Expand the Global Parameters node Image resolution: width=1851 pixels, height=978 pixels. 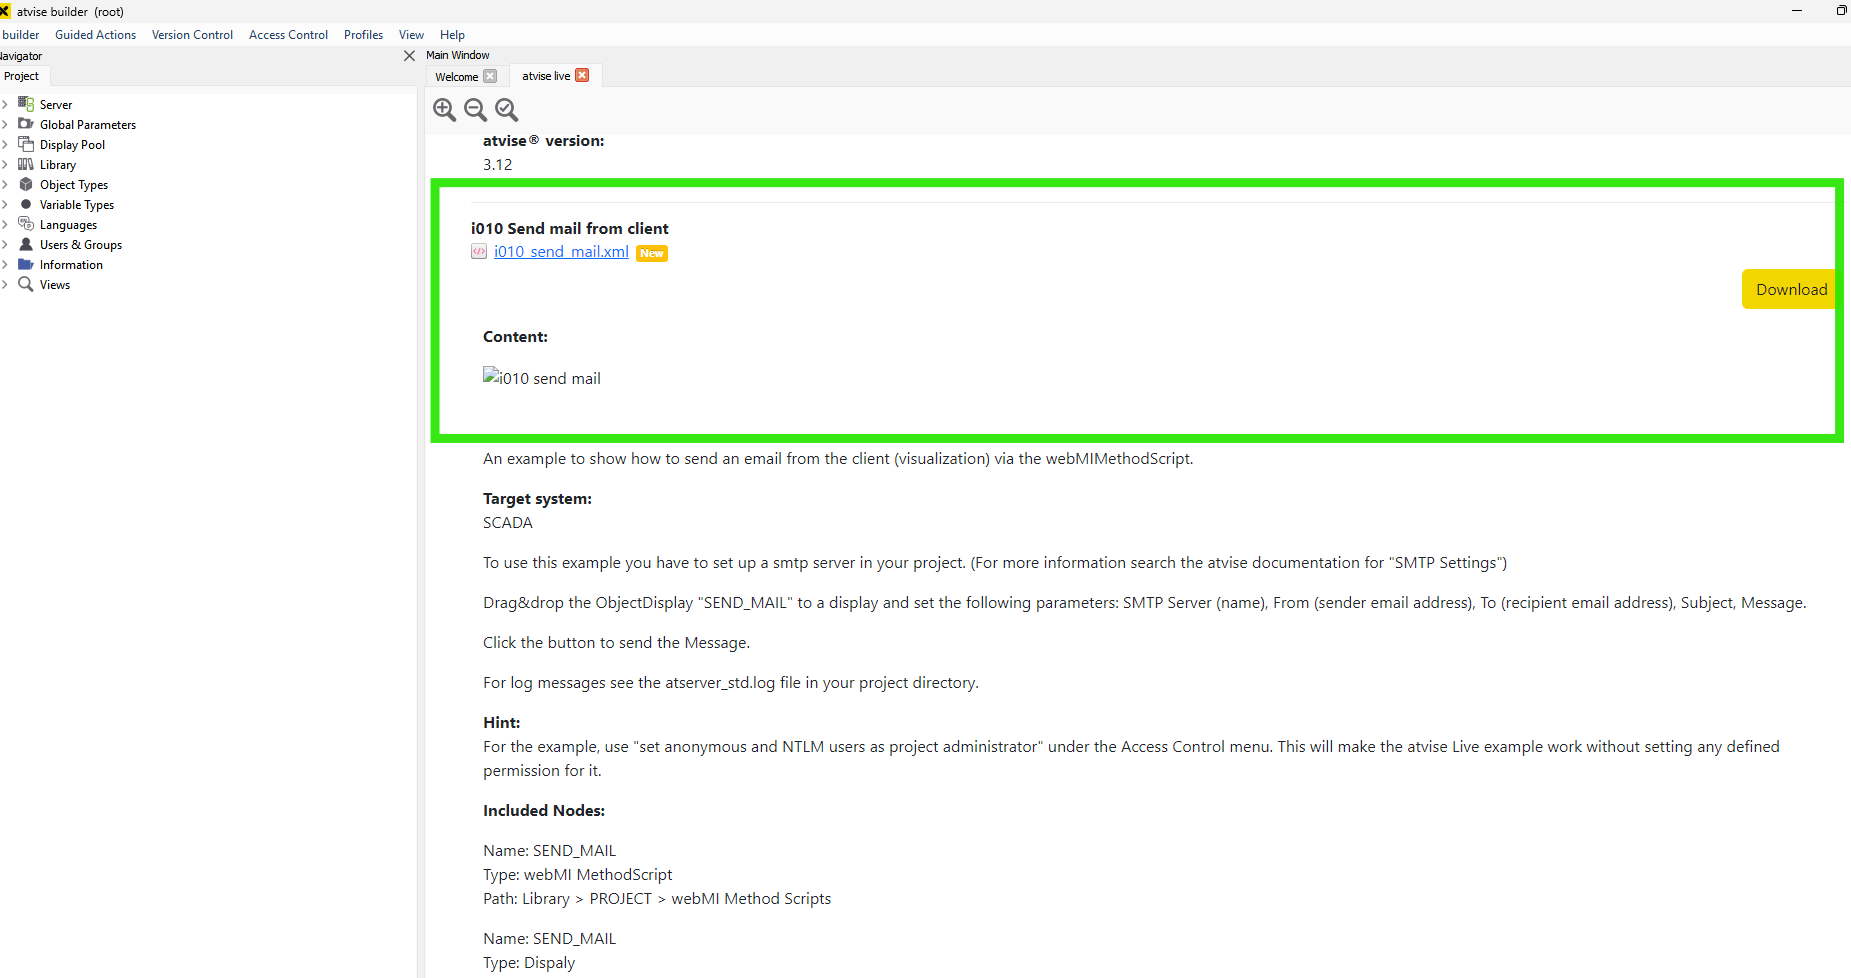pos(5,124)
